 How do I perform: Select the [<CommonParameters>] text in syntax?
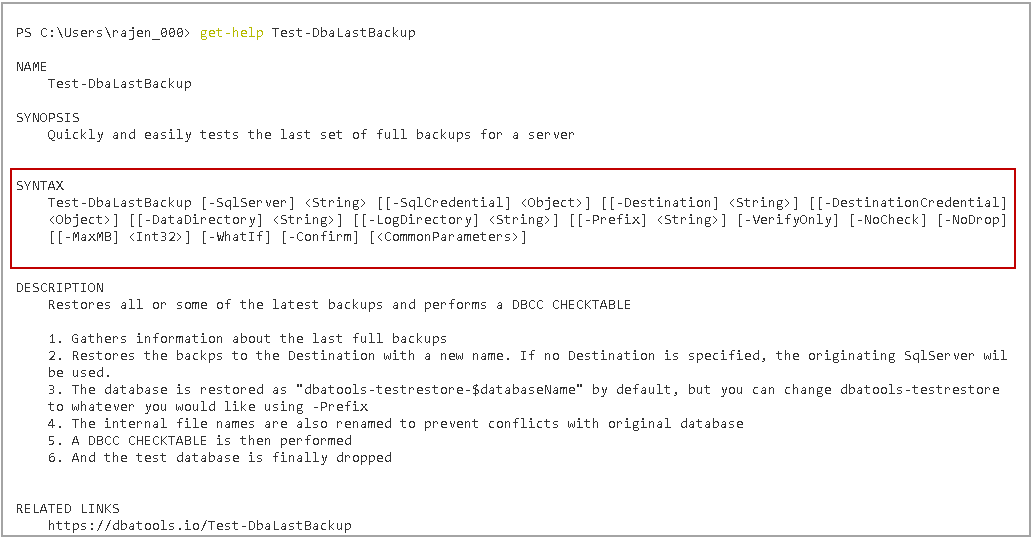click(448, 237)
